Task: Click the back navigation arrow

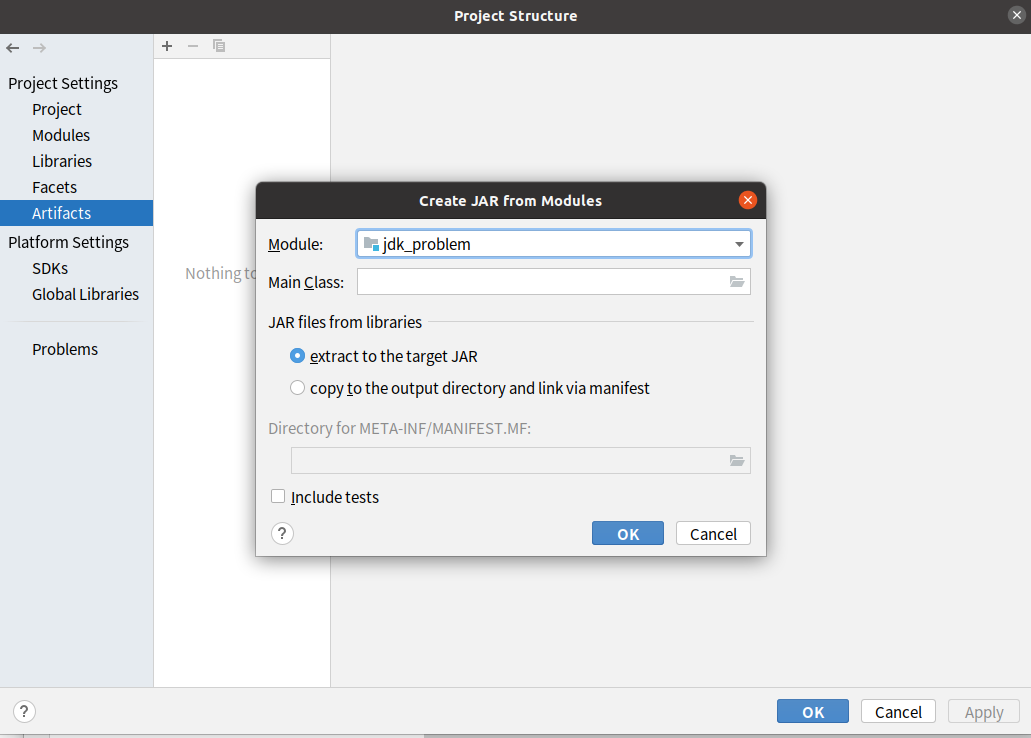Action: click(x=12, y=48)
